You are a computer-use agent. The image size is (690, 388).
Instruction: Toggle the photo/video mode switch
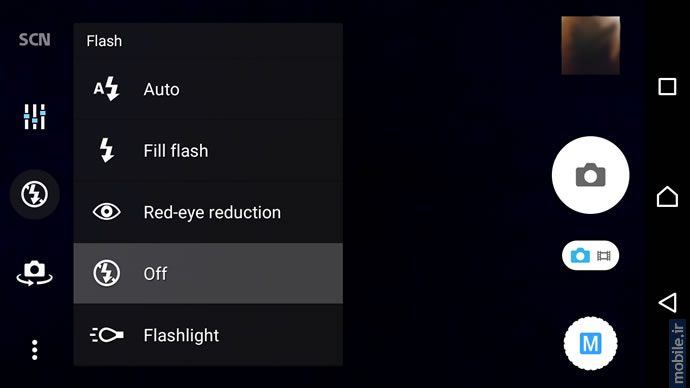coord(590,255)
